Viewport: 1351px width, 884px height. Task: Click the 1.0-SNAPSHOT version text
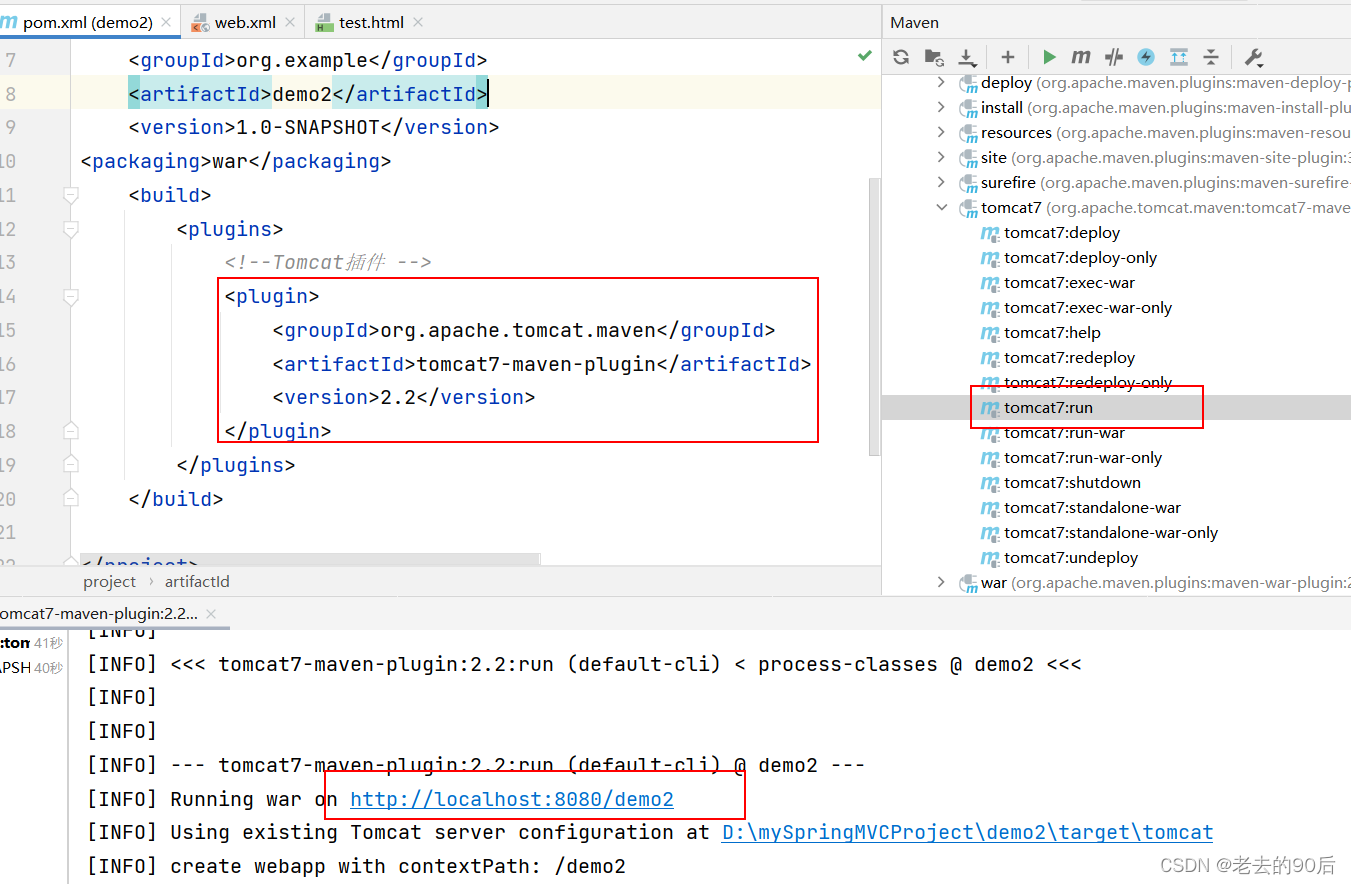coord(307,127)
